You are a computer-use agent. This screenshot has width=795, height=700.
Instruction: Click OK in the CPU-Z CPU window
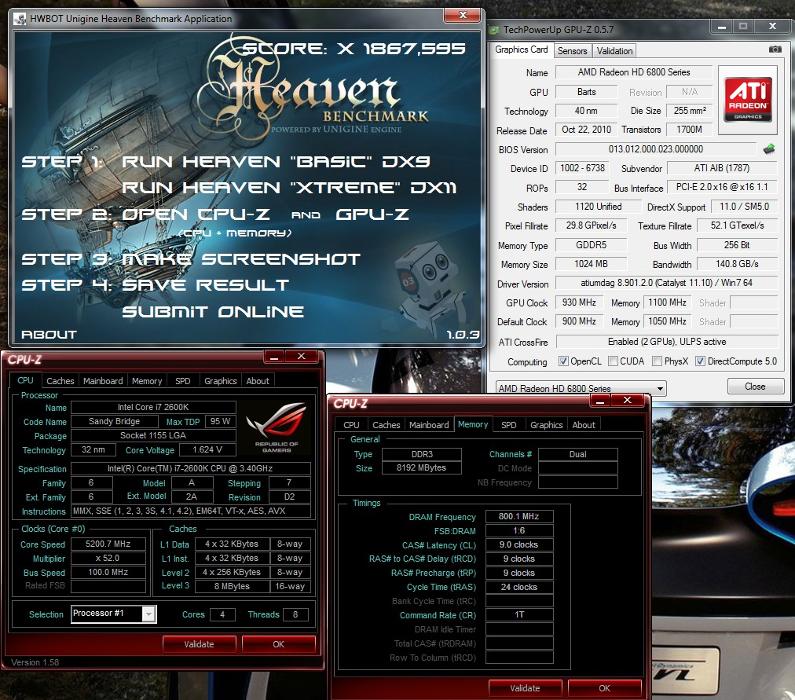(x=278, y=644)
